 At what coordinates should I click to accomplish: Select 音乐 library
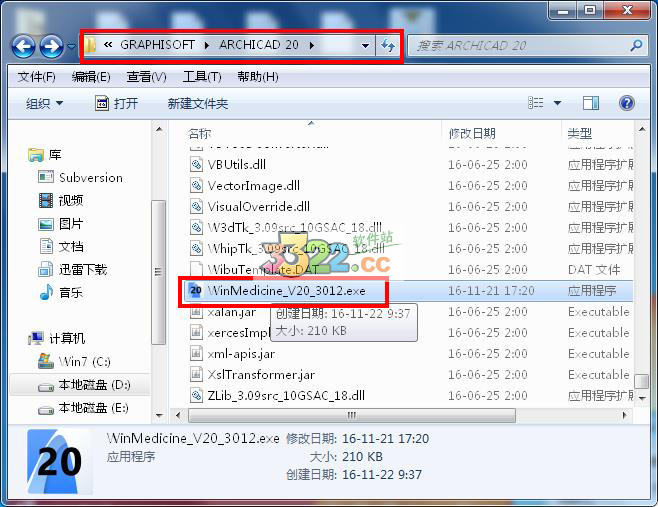click(x=60, y=293)
